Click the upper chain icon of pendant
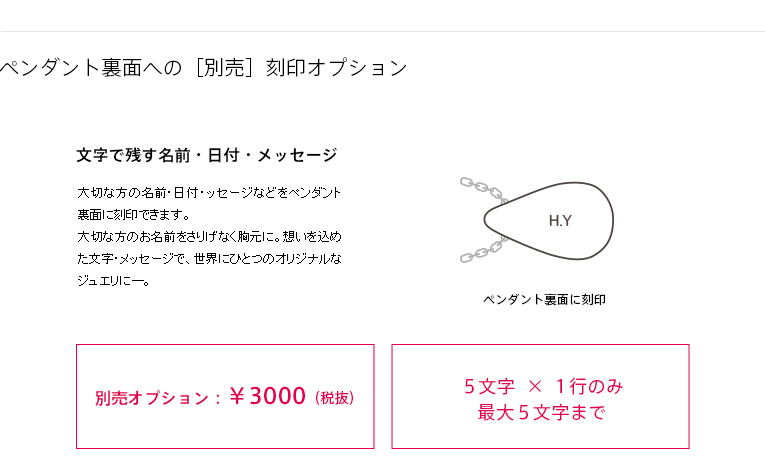The height and width of the screenshot is (475, 765). point(483,190)
